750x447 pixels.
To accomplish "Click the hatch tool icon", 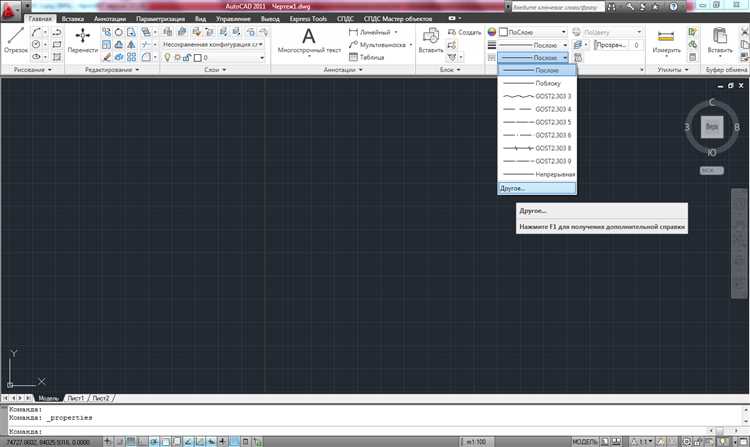I will (56, 57).
